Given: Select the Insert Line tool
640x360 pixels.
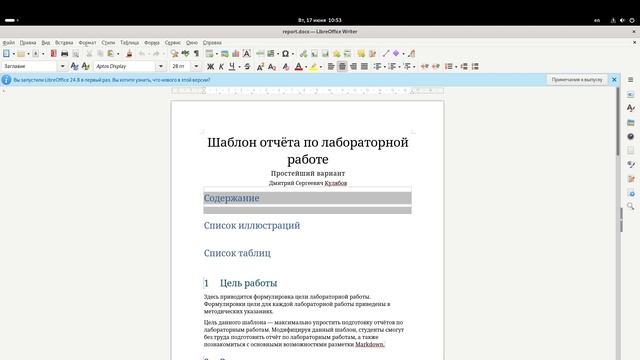Looking at the screenshot, I should coord(386,53).
